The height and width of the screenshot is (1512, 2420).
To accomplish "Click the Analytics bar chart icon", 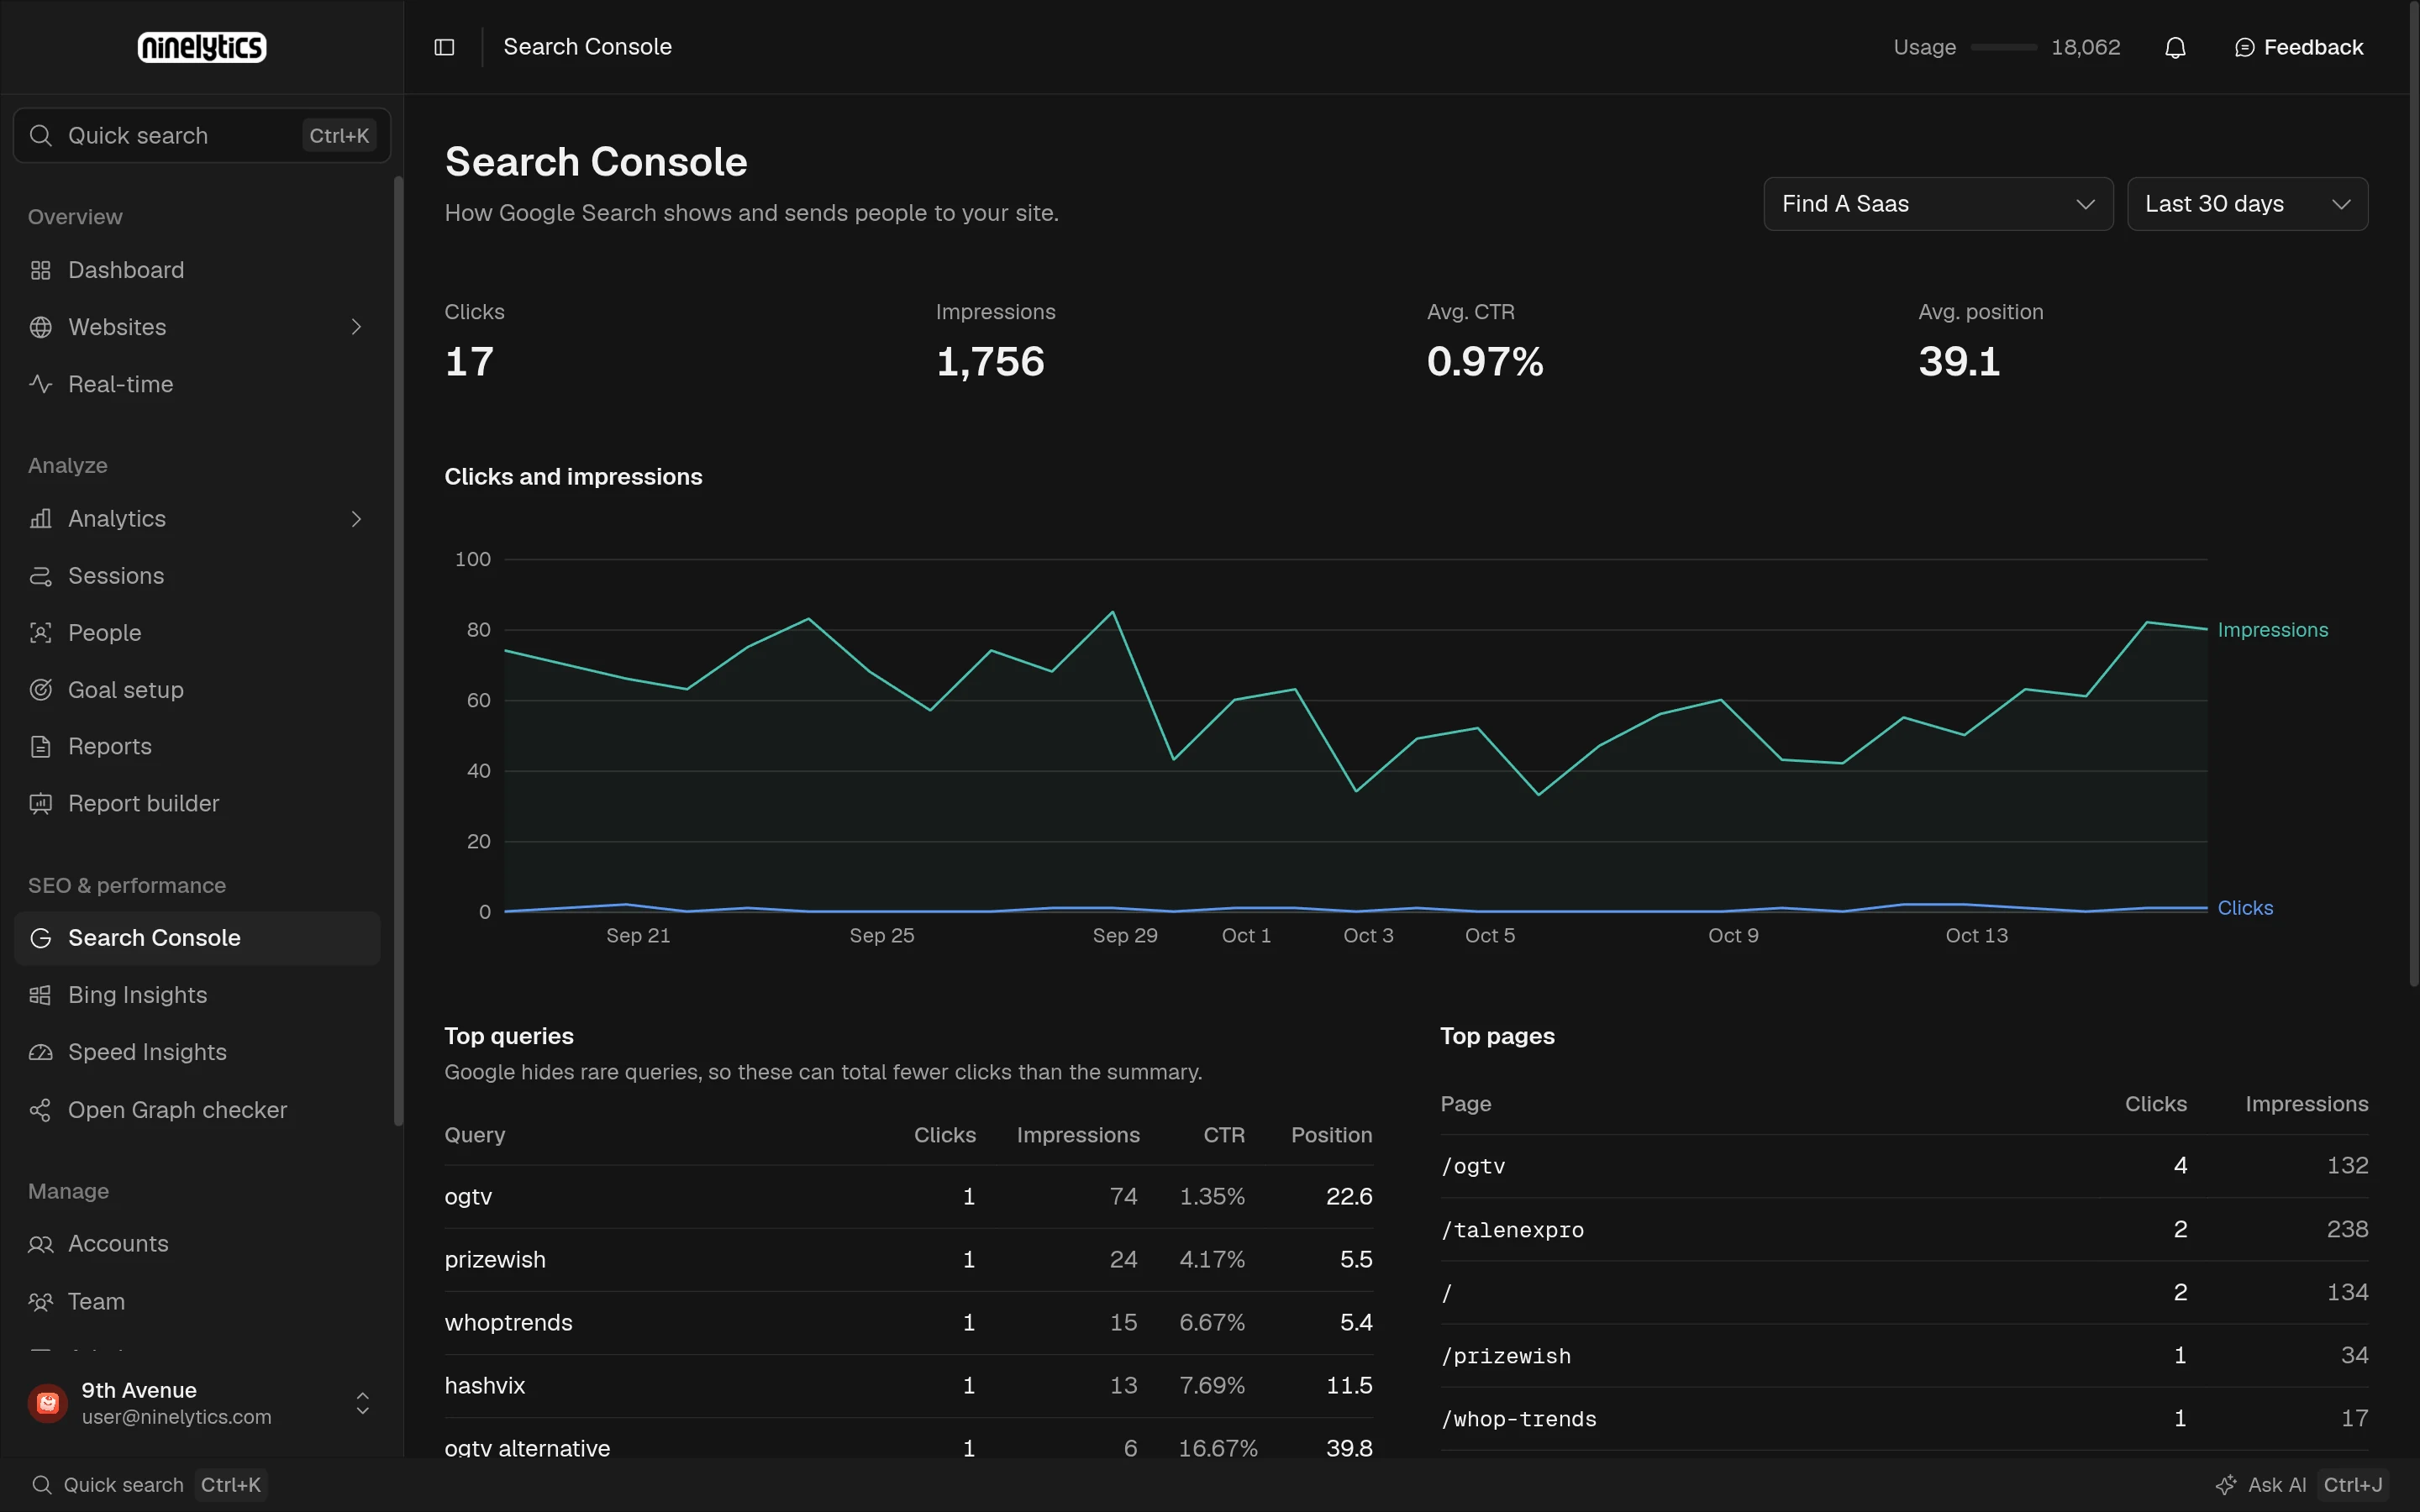I will coord(40,518).
